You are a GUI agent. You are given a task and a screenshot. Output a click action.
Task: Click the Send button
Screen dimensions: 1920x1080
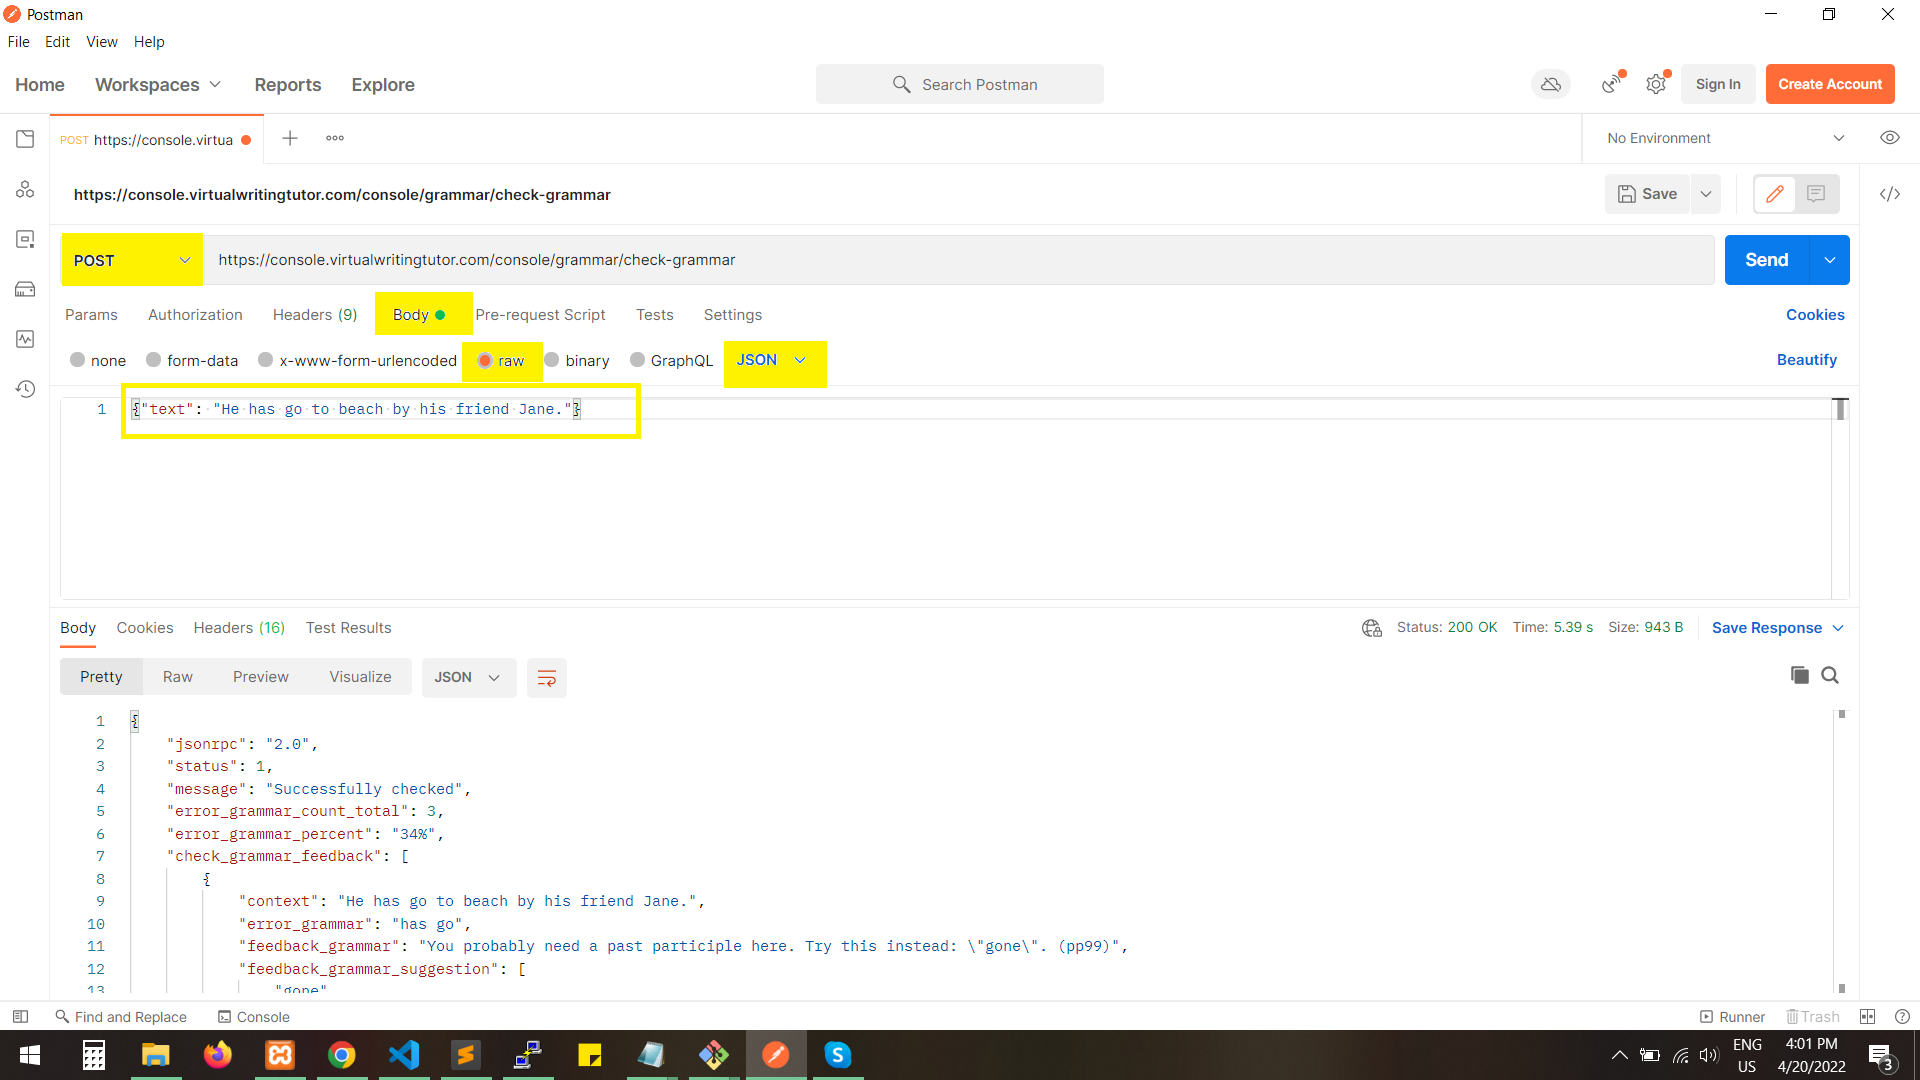coord(1766,260)
